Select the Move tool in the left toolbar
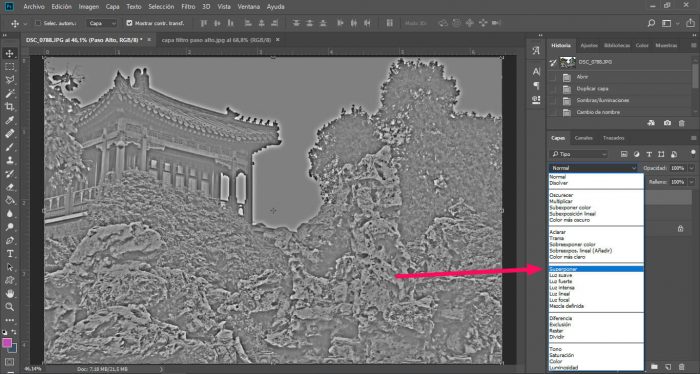Screen dimensions: 700x374 coord(9,54)
